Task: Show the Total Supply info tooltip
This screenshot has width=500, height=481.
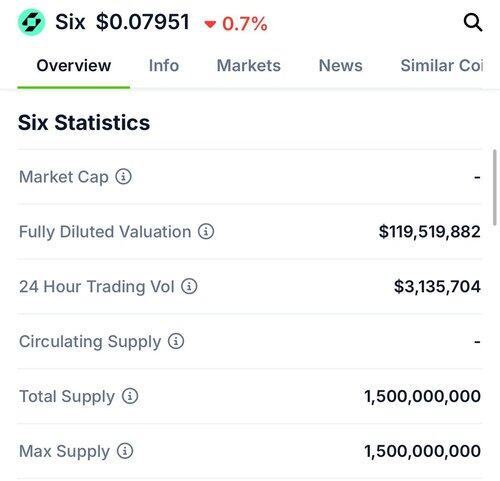Action: point(130,396)
